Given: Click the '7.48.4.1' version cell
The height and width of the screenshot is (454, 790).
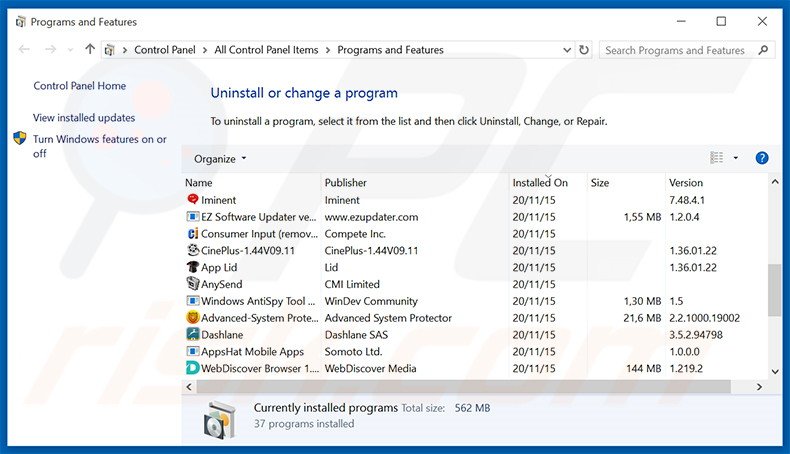Looking at the screenshot, I should pyautogui.click(x=687, y=200).
